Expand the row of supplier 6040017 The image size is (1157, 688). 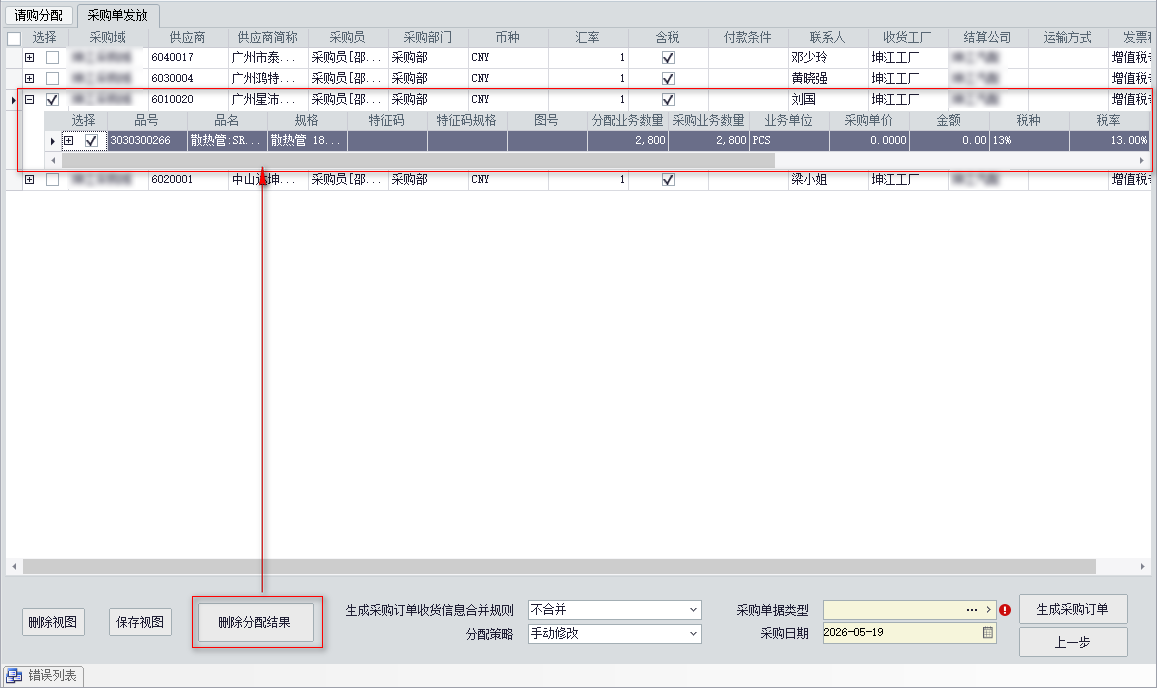coord(30,58)
